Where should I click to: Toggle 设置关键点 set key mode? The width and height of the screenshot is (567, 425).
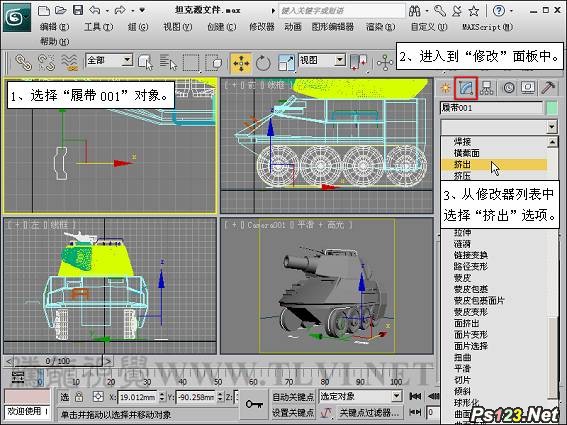click(293, 412)
